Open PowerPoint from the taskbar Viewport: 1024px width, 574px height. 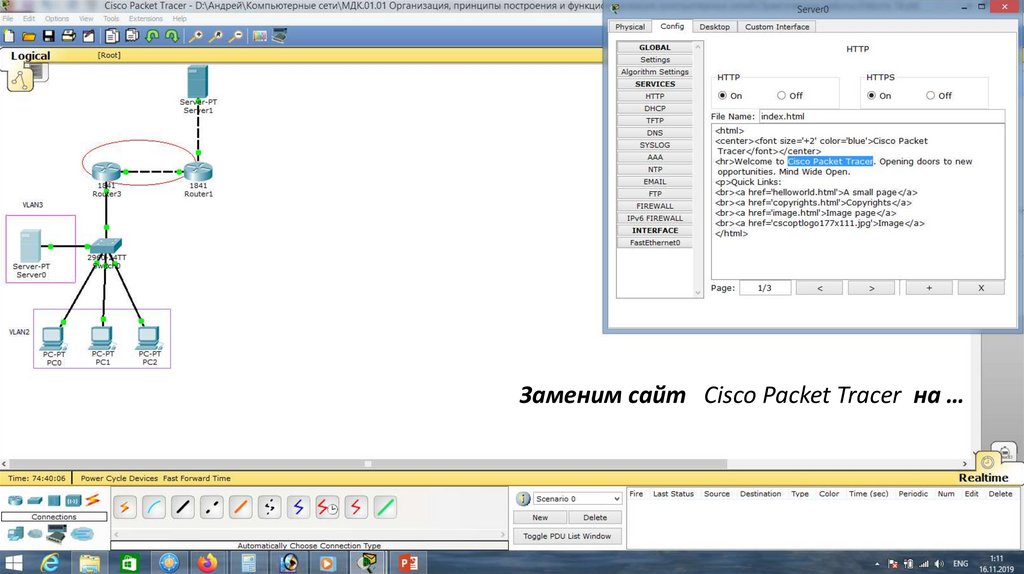tap(408, 562)
